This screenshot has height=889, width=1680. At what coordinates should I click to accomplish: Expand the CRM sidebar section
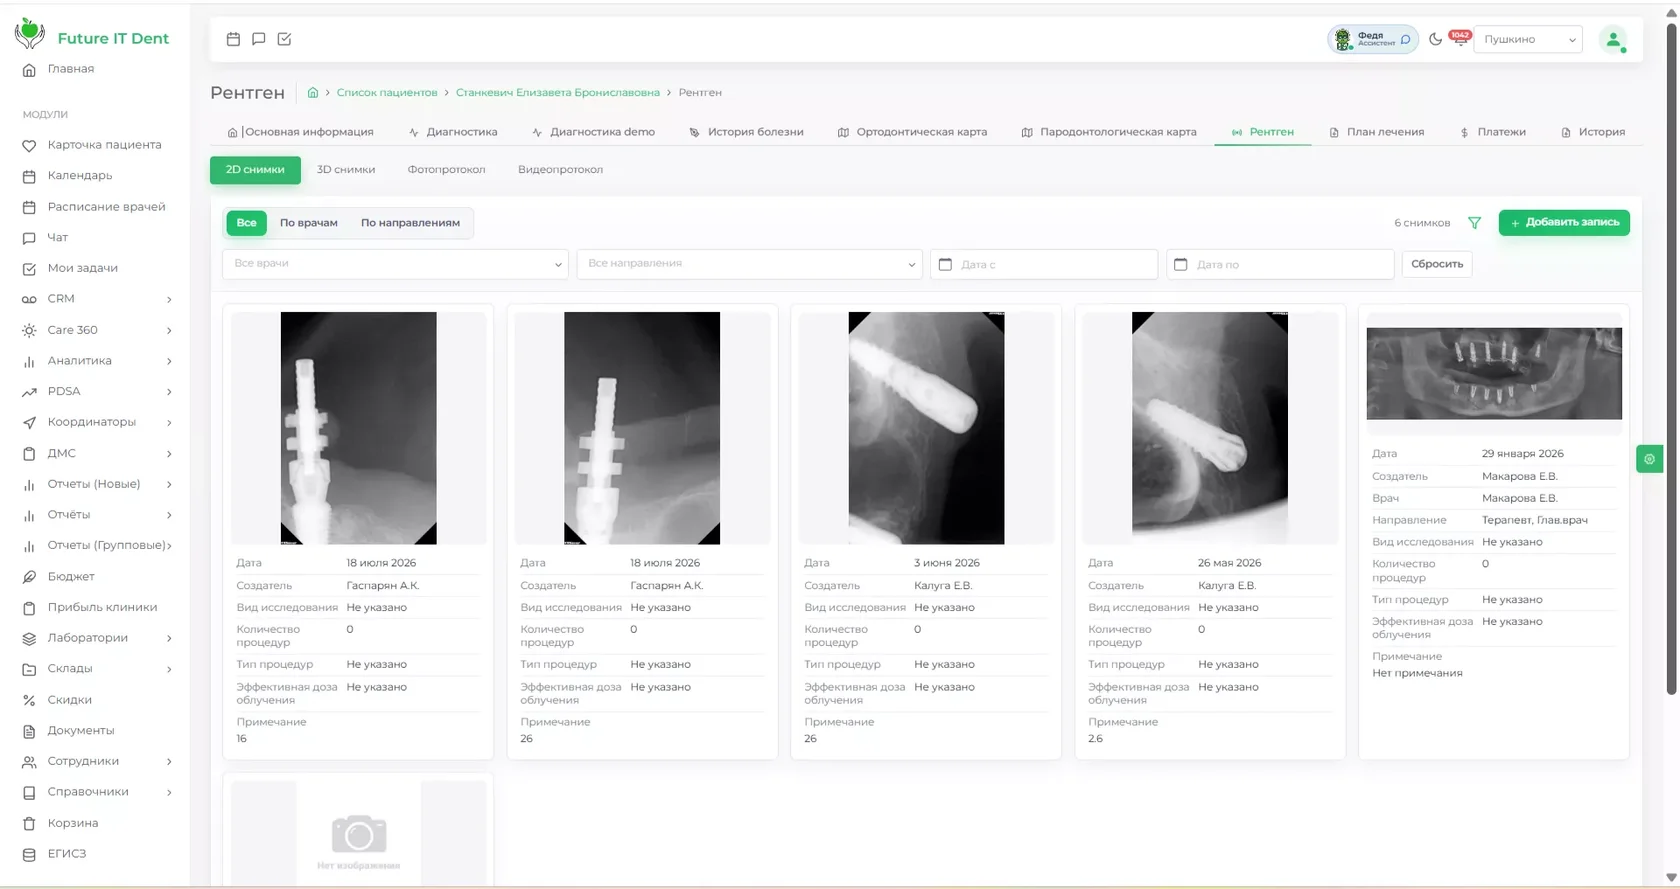[x=97, y=299]
